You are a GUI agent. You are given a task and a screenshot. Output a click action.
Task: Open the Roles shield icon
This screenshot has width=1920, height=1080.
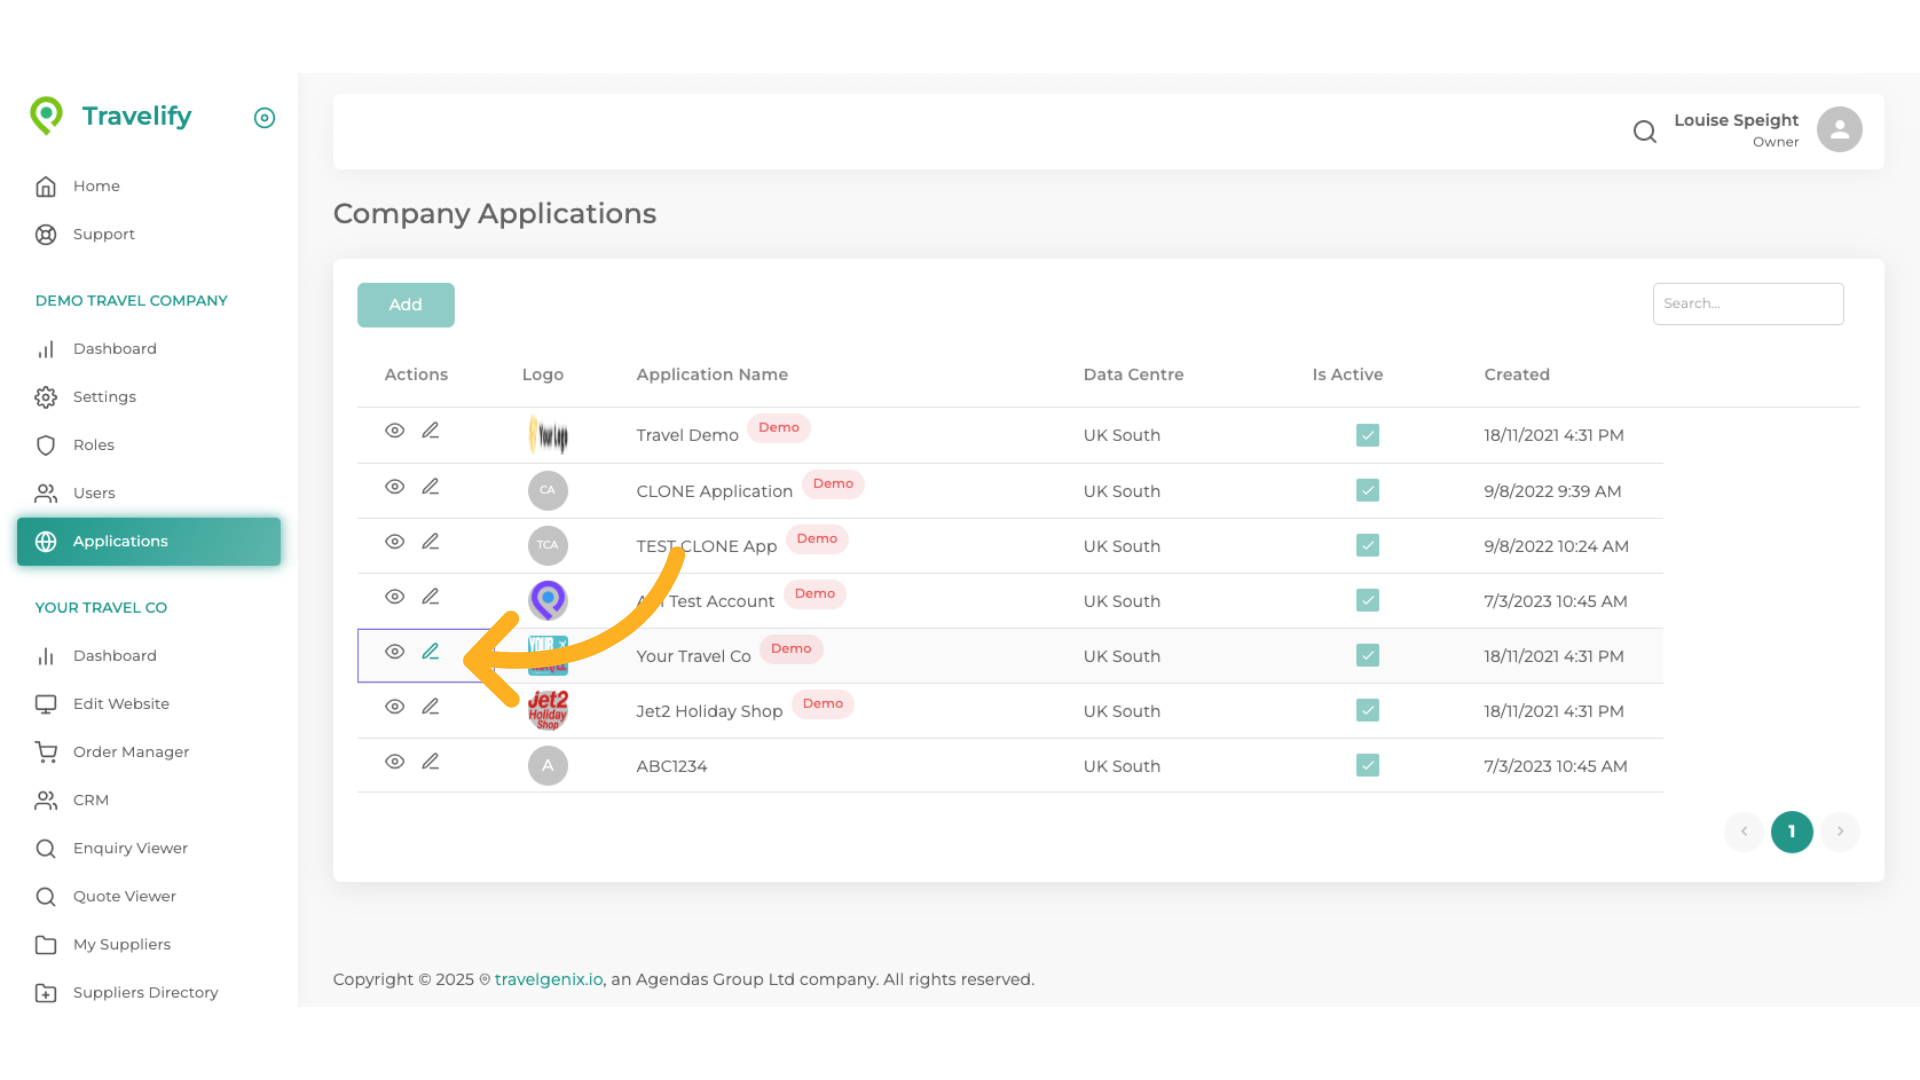pyautogui.click(x=46, y=445)
